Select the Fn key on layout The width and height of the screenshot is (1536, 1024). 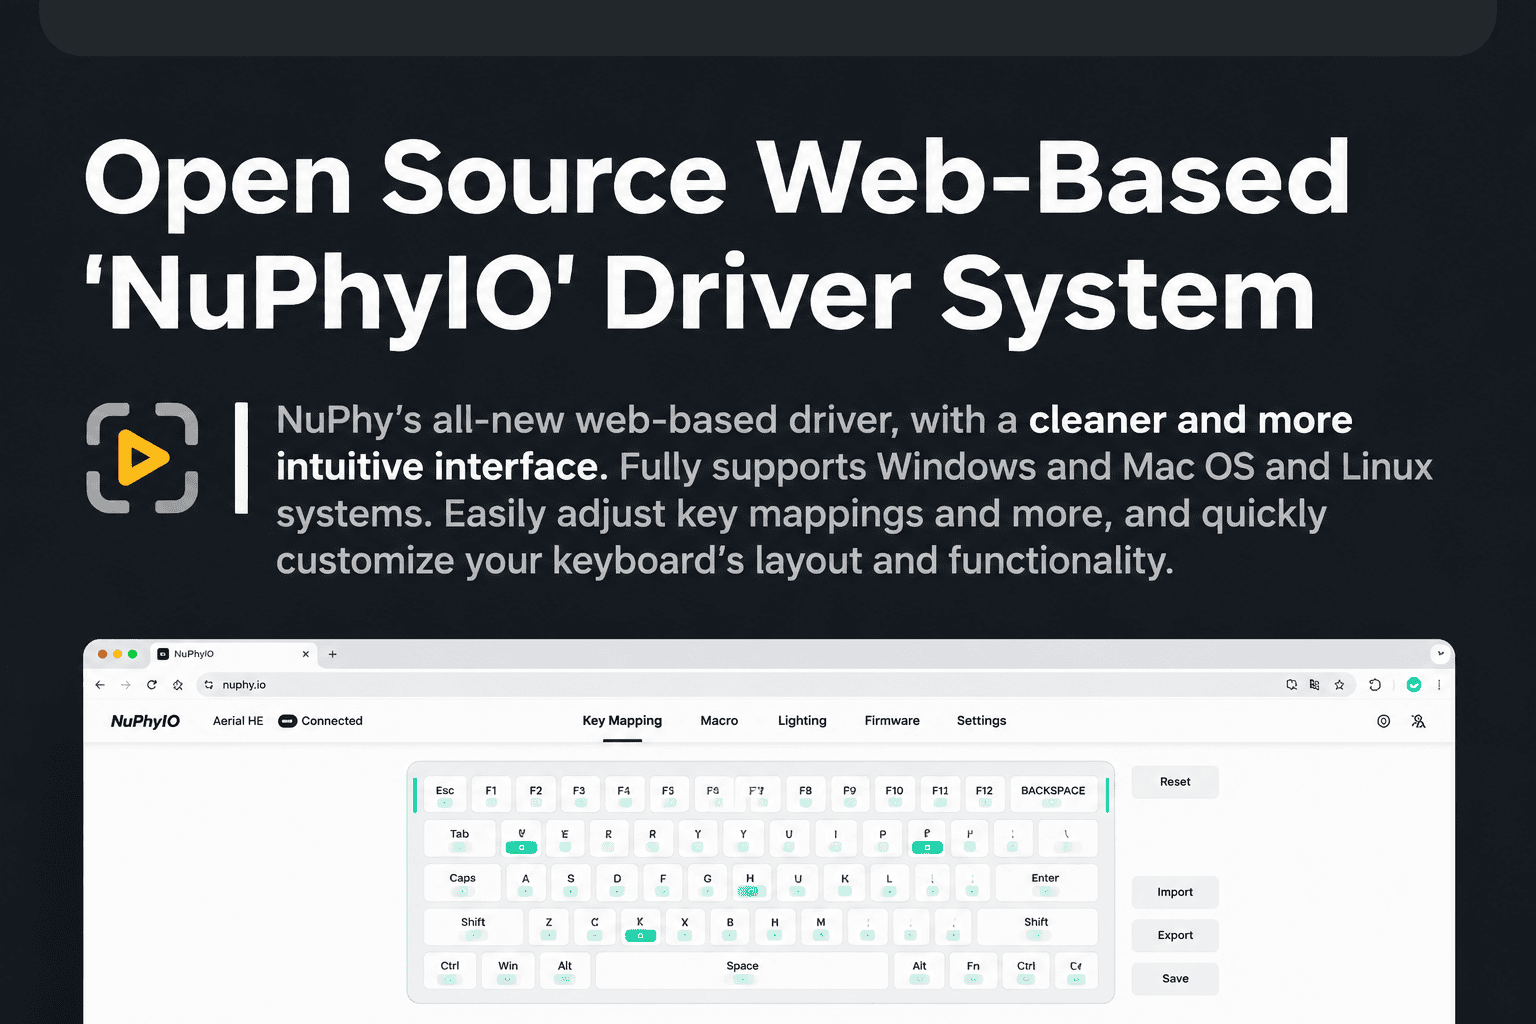tap(973, 970)
